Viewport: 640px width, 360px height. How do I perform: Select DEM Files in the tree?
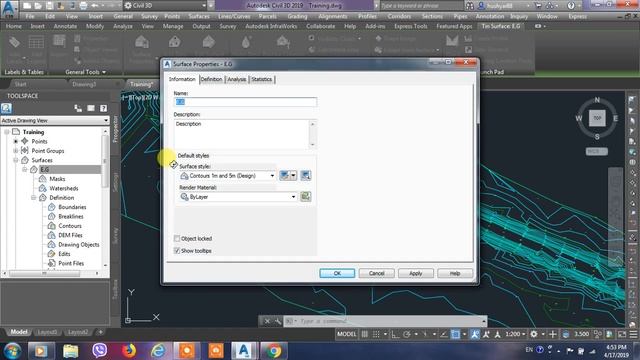click(70, 235)
